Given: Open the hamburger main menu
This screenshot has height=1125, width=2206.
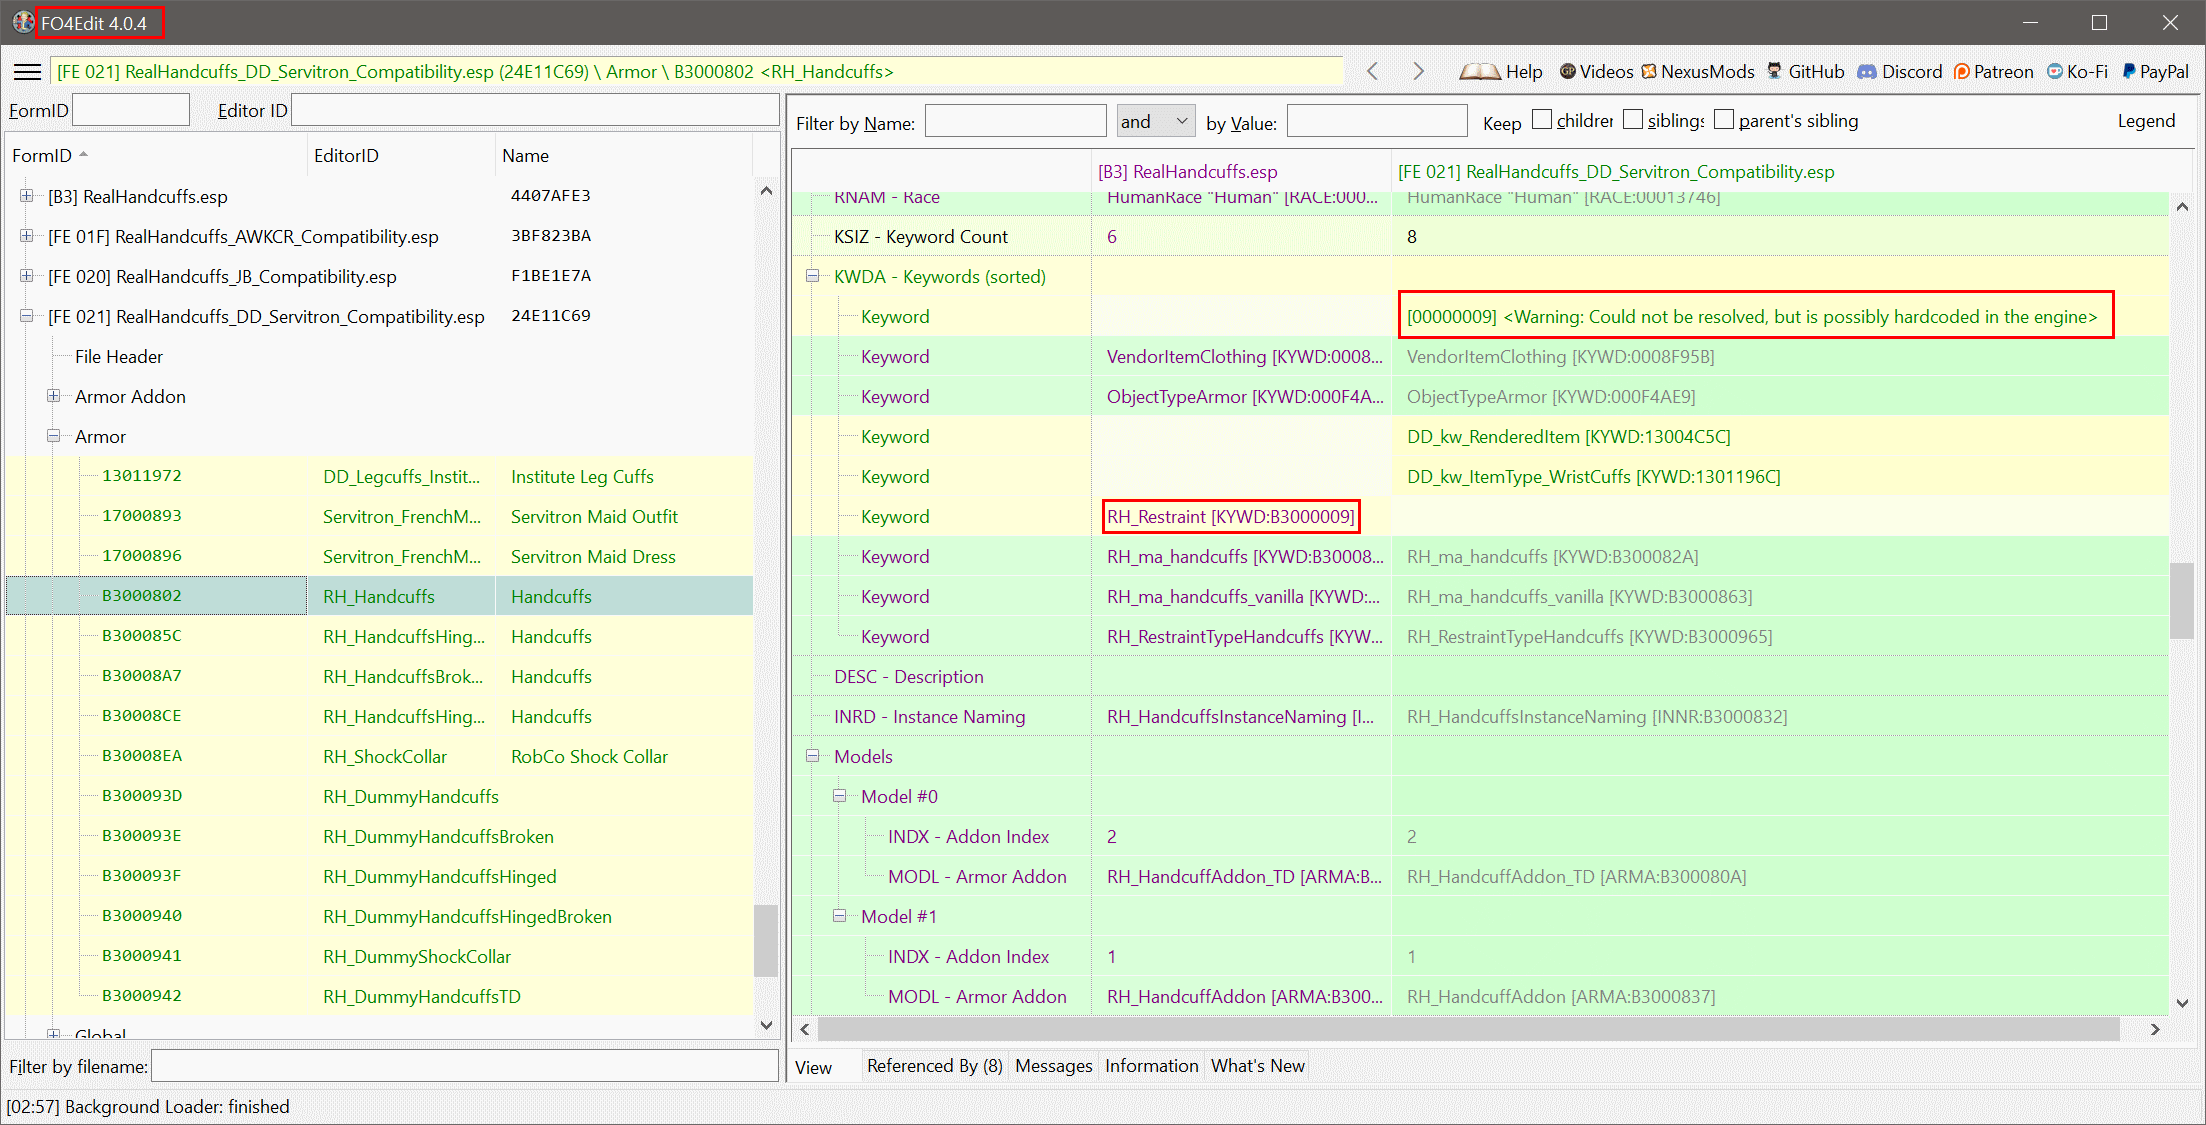Looking at the screenshot, I should (x=27, y=71).
